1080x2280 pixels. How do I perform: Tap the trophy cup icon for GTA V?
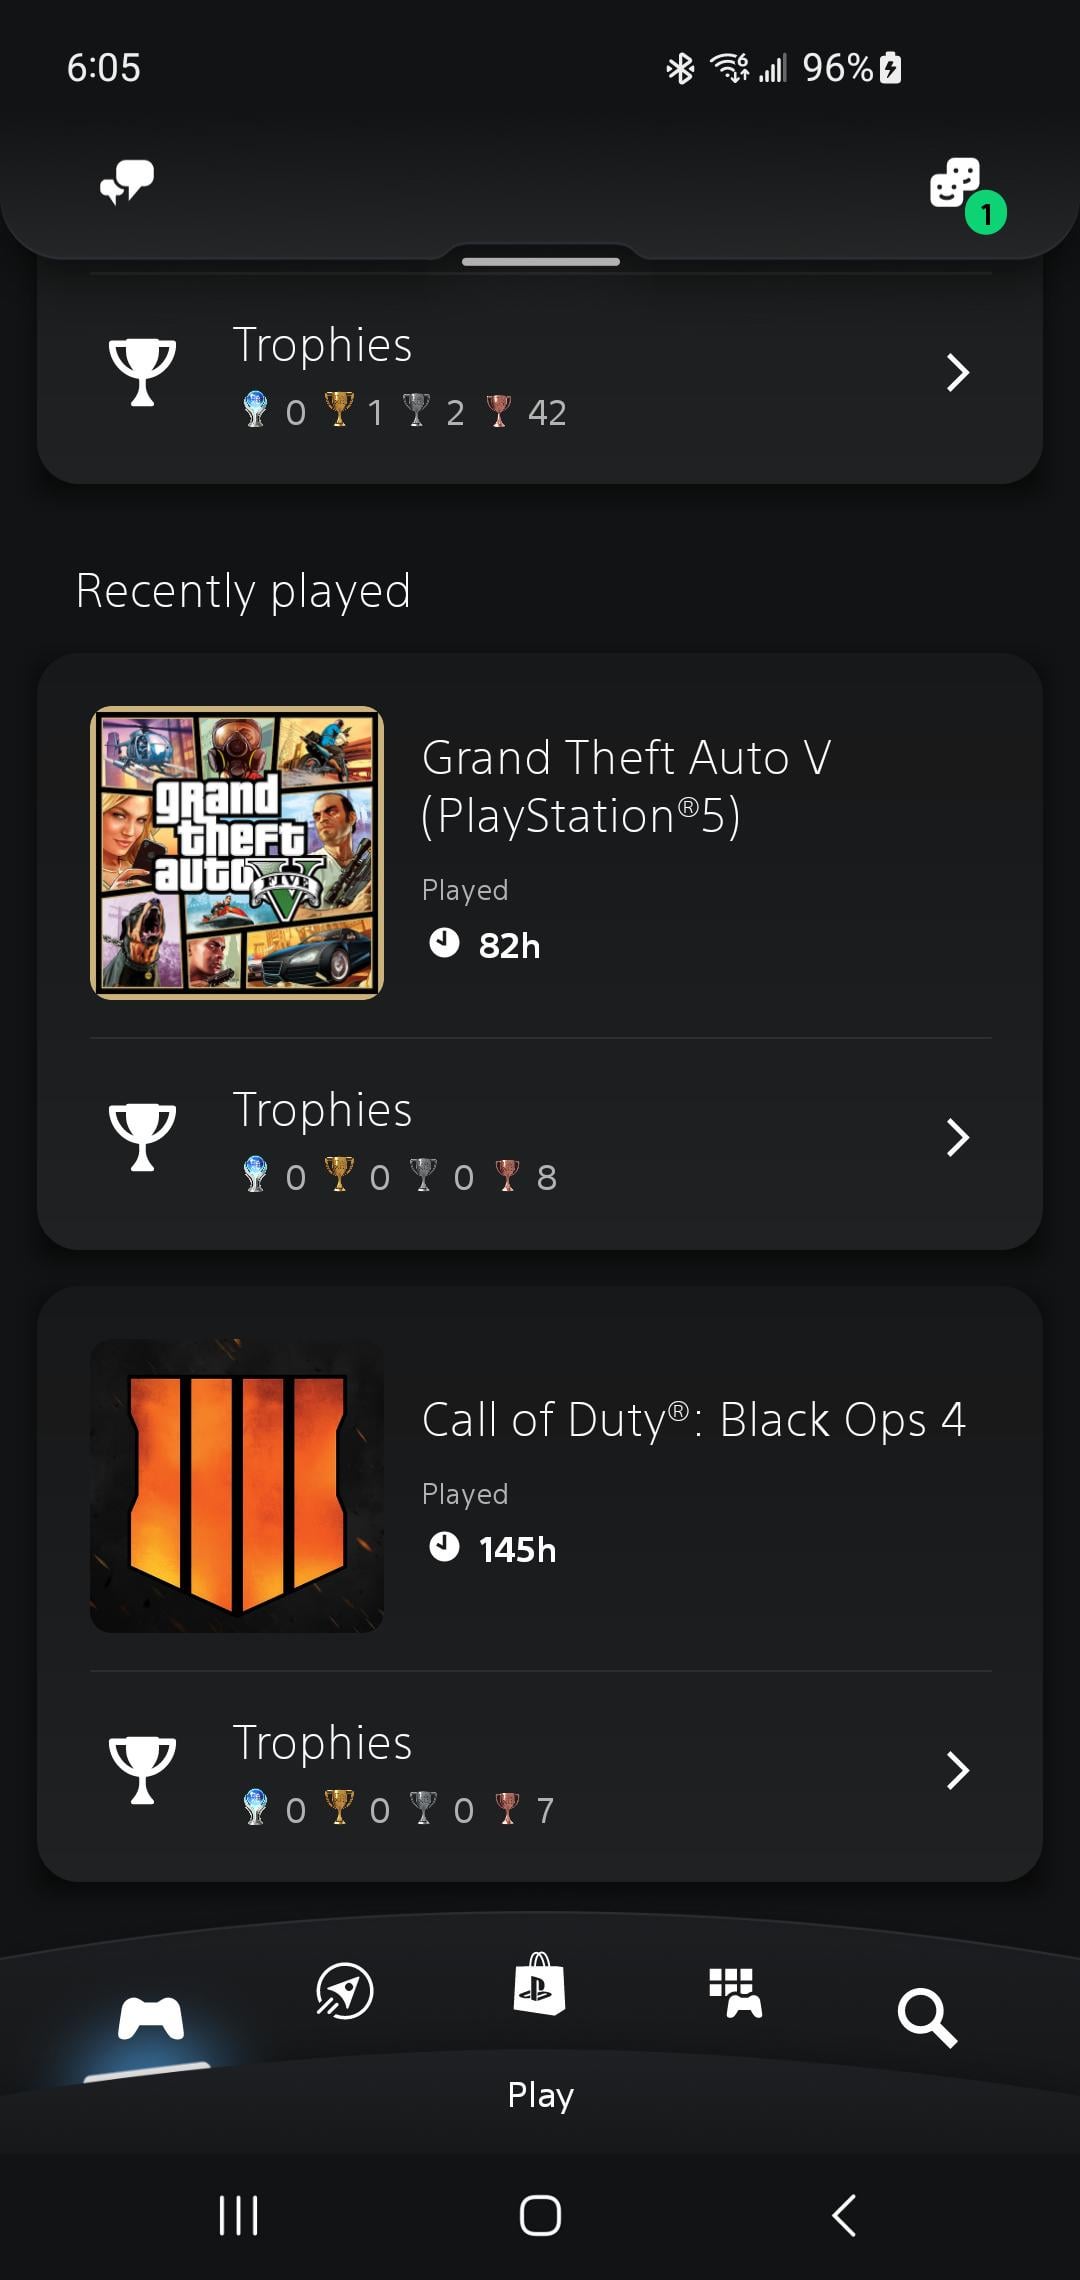click(142, 1137)
